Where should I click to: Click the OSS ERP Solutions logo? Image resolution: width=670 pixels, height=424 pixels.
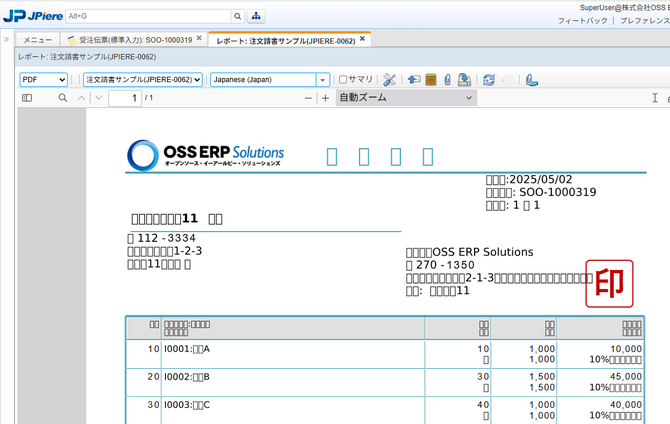pyautogui.click(x=206, y=155)
